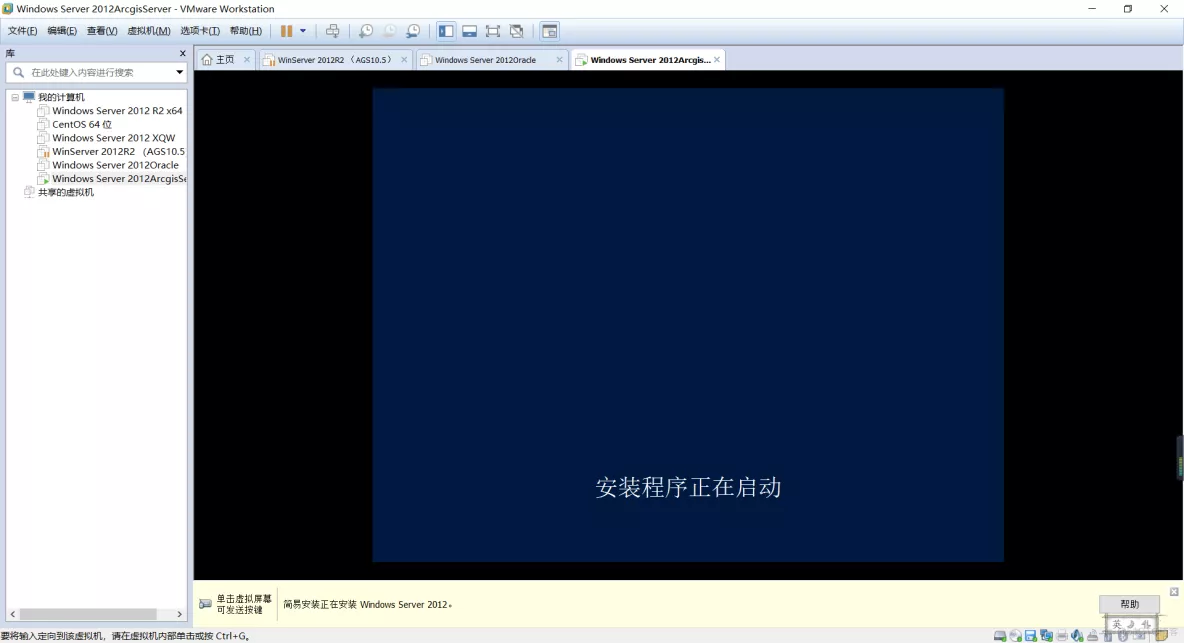Open the 虚拟机 menu
The height and width of the screenshot is (643, 1184).
tap(148, 30)
